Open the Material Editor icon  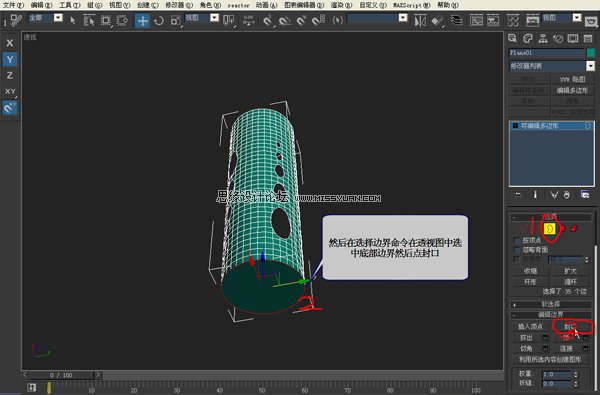coord(513,21)
